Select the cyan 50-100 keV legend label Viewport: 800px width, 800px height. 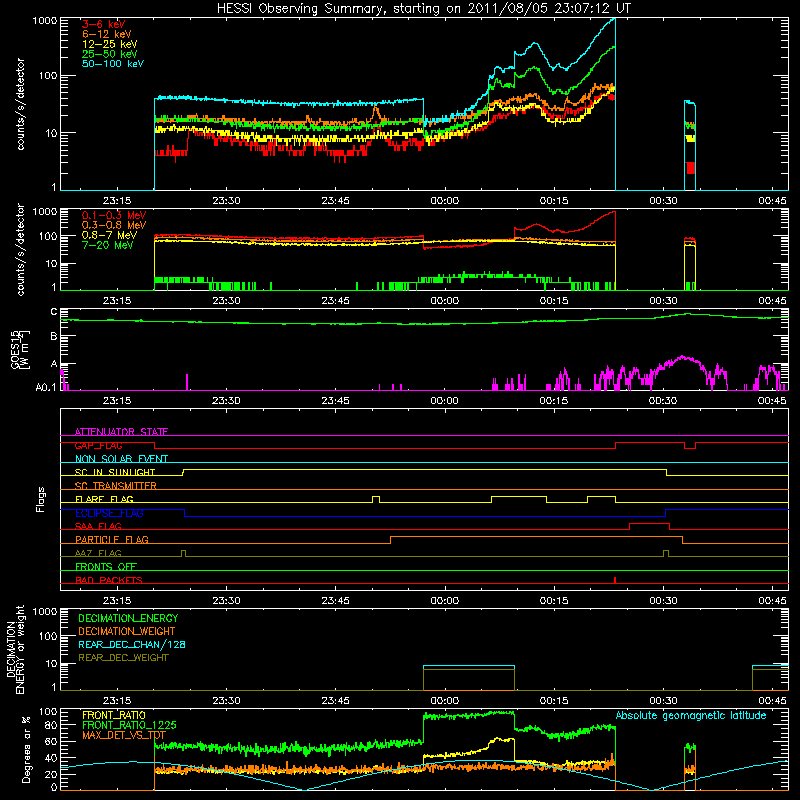click(113, 64)
